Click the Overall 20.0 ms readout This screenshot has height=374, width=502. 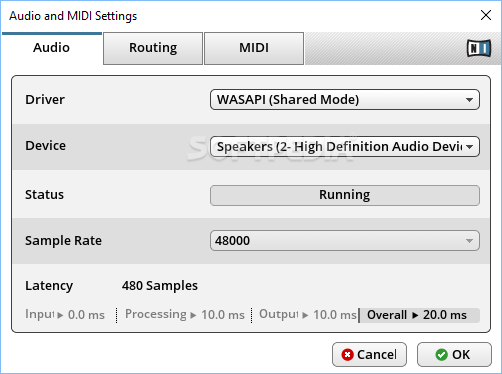pyautogui.click(x=420, y=315)
